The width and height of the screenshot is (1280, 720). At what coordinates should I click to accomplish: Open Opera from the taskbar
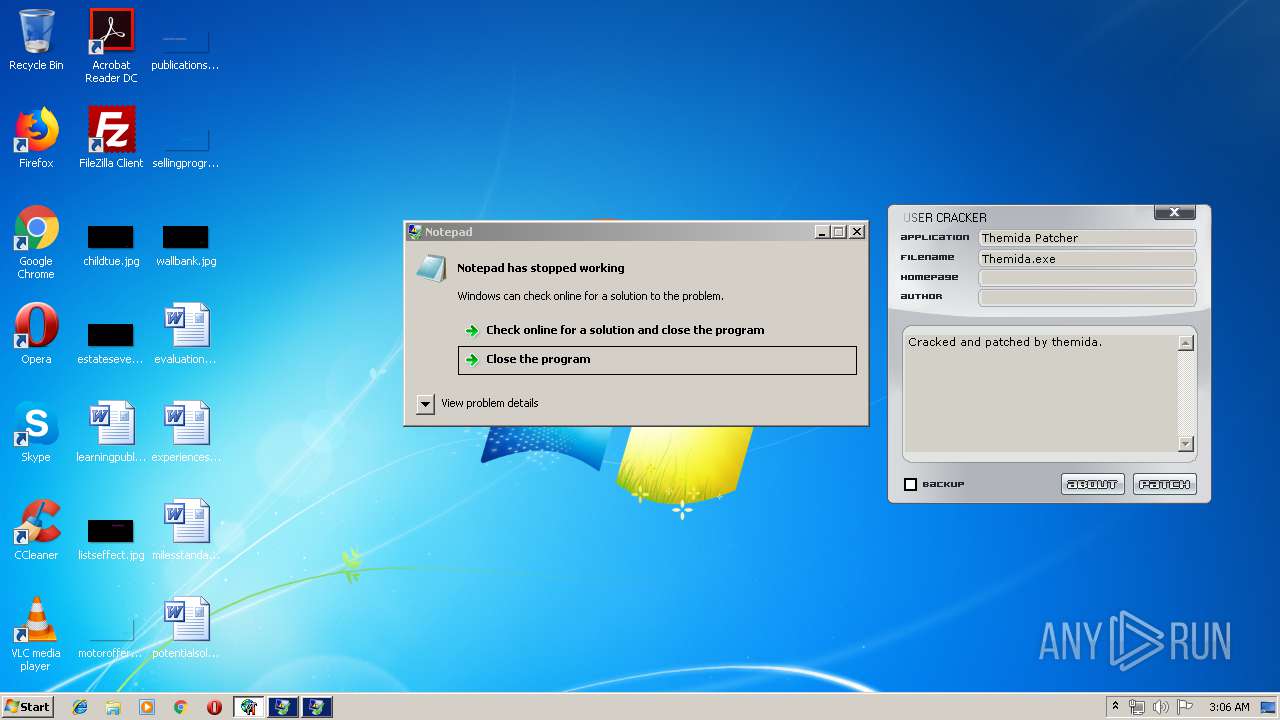tap(214, 707)
